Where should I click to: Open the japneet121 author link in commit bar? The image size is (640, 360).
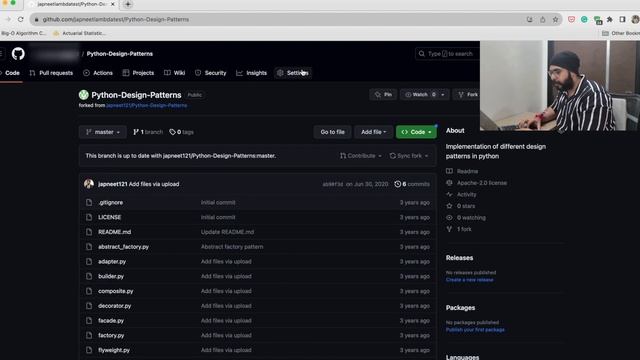113,184
